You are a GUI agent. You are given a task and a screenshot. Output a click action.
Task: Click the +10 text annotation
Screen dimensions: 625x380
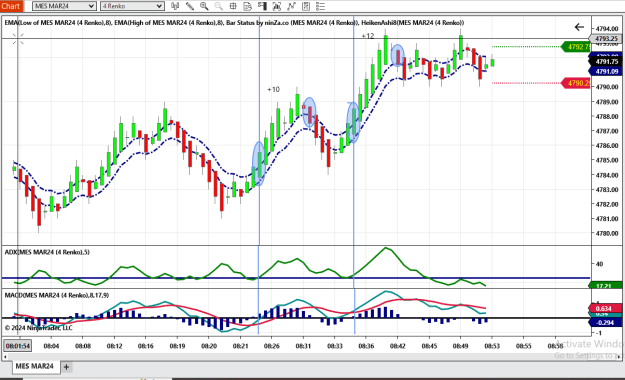[273, 89]
